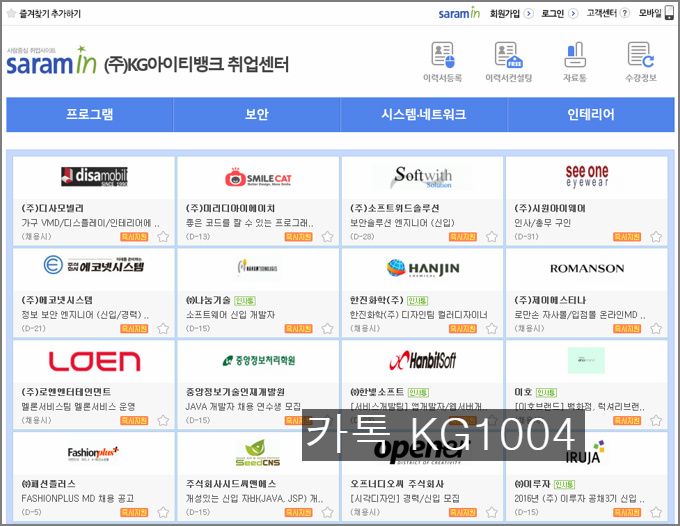The height and width of the screenshot is (526, 680).
Task: Open the HANJIN company logo
Action: (423, 268)
